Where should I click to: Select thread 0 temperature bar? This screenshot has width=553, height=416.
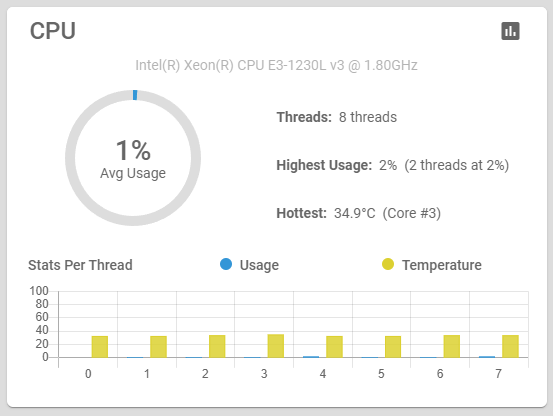(100, 347)
